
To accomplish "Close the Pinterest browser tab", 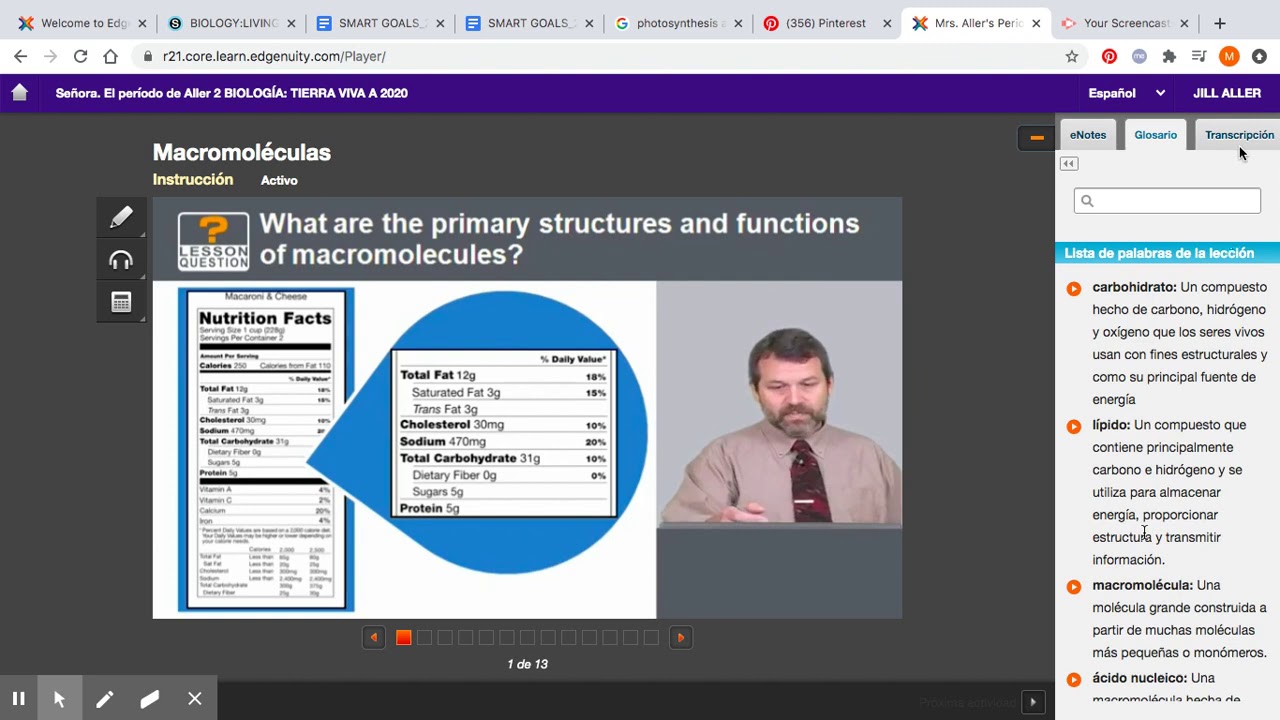I will click(886, 23).
